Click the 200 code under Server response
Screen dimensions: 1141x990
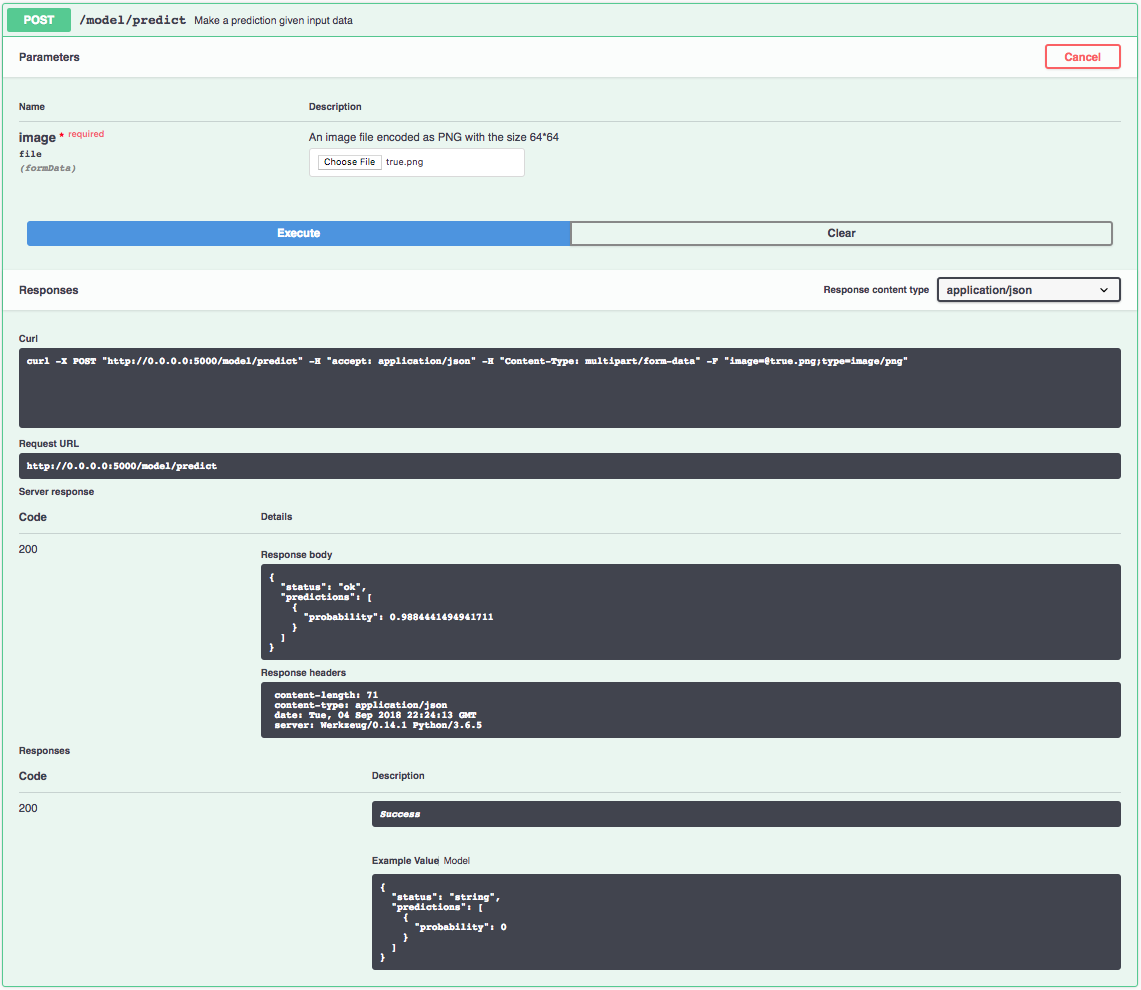point(28,549)
